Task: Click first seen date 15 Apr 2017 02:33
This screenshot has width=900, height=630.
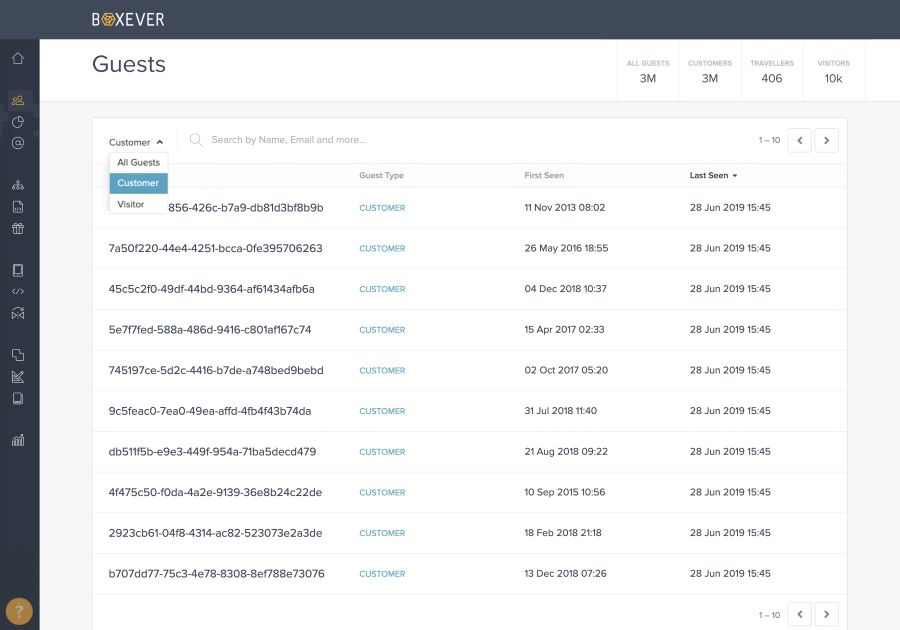Action: tap(564, 330)
